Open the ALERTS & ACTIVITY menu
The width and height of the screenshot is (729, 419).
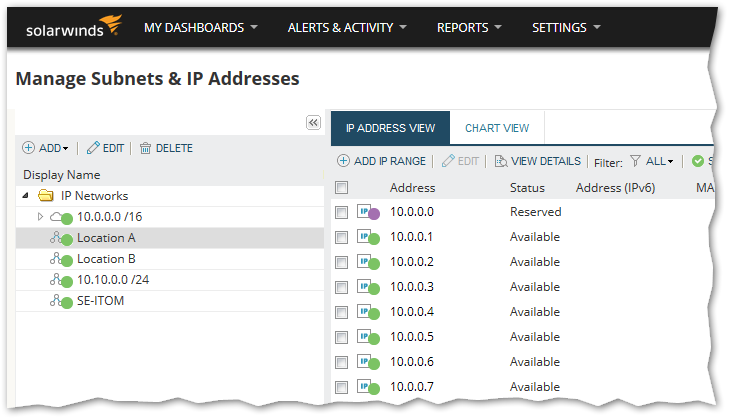tap(347, 28)
